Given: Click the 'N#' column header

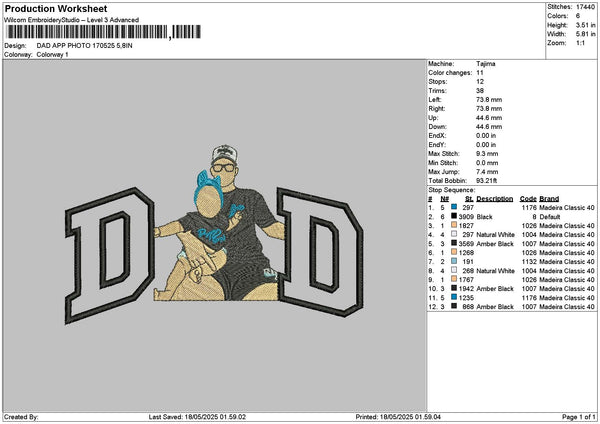Looking at the screenshot, I should 444,199.
